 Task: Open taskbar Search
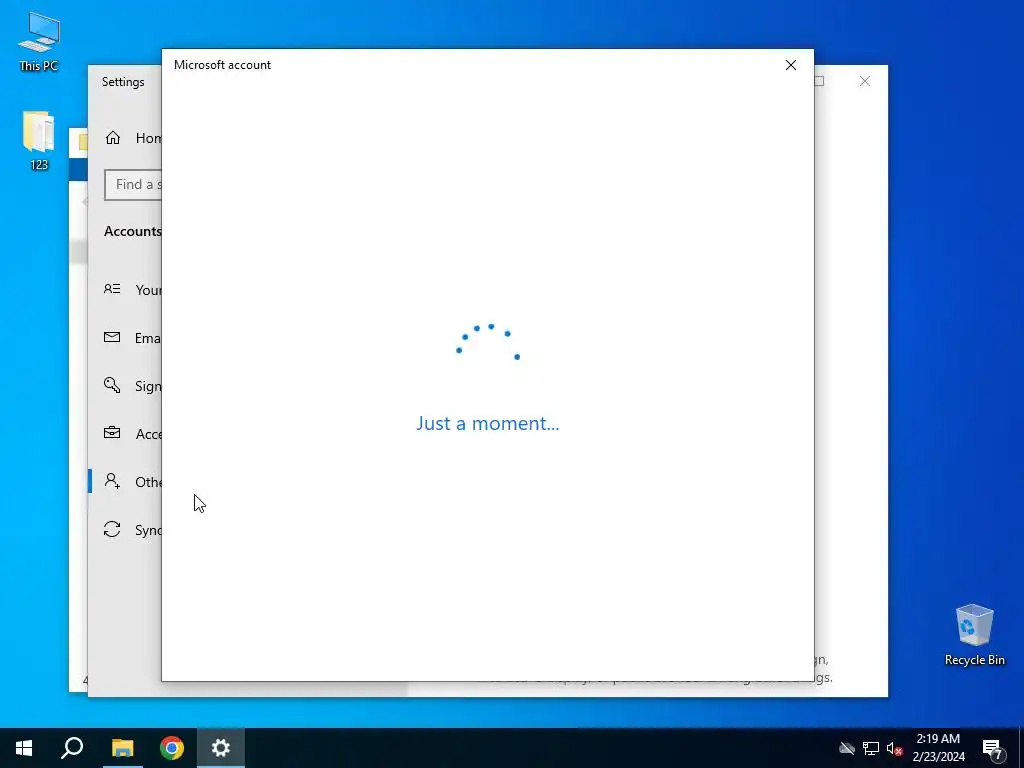pyautogui.click(x=72, y=748)
